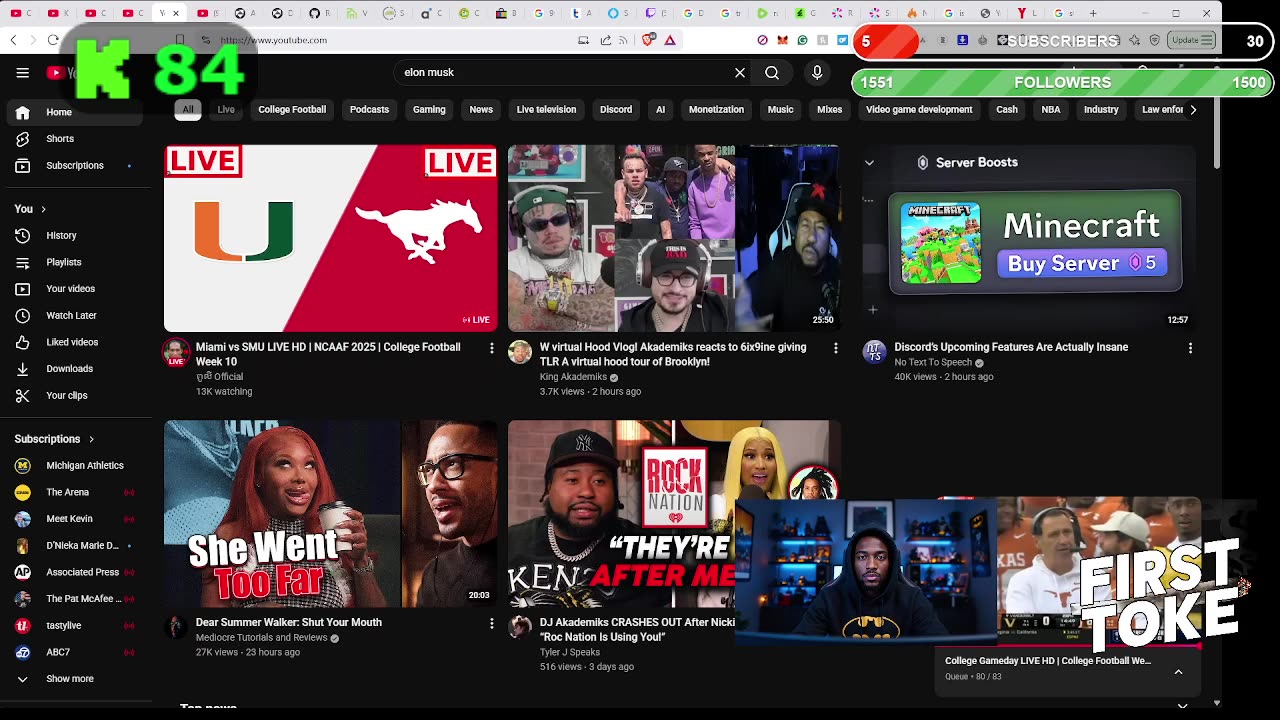Open a new browser tab
This screenshot has width=1280, height=720.
coord(1093,13)
